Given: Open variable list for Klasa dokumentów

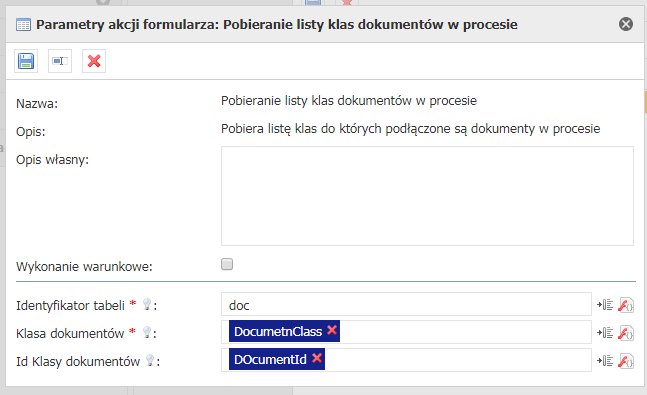Looking at the screenshot, I should (605, 333).
